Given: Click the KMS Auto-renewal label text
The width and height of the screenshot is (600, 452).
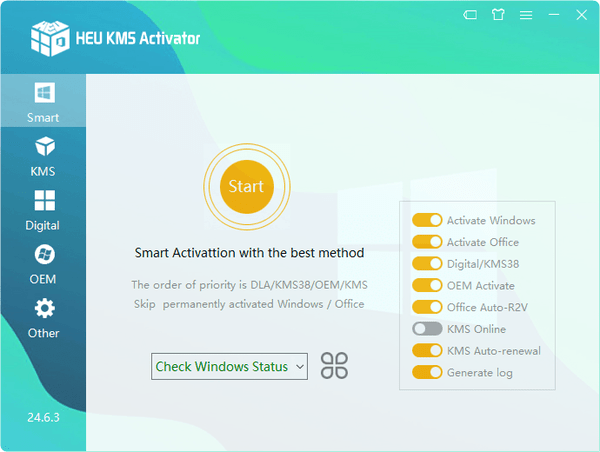Looking at the screenshot, I should [x=494, y=351].
